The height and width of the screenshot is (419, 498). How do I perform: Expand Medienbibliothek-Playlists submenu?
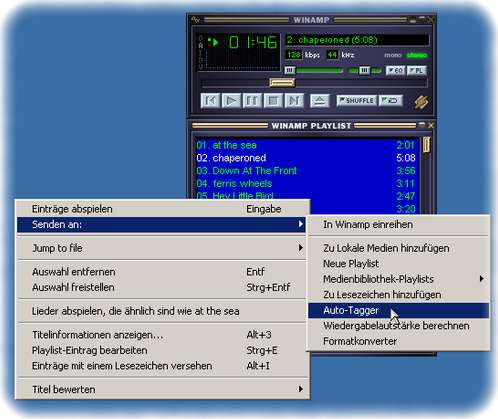point(398,279)
